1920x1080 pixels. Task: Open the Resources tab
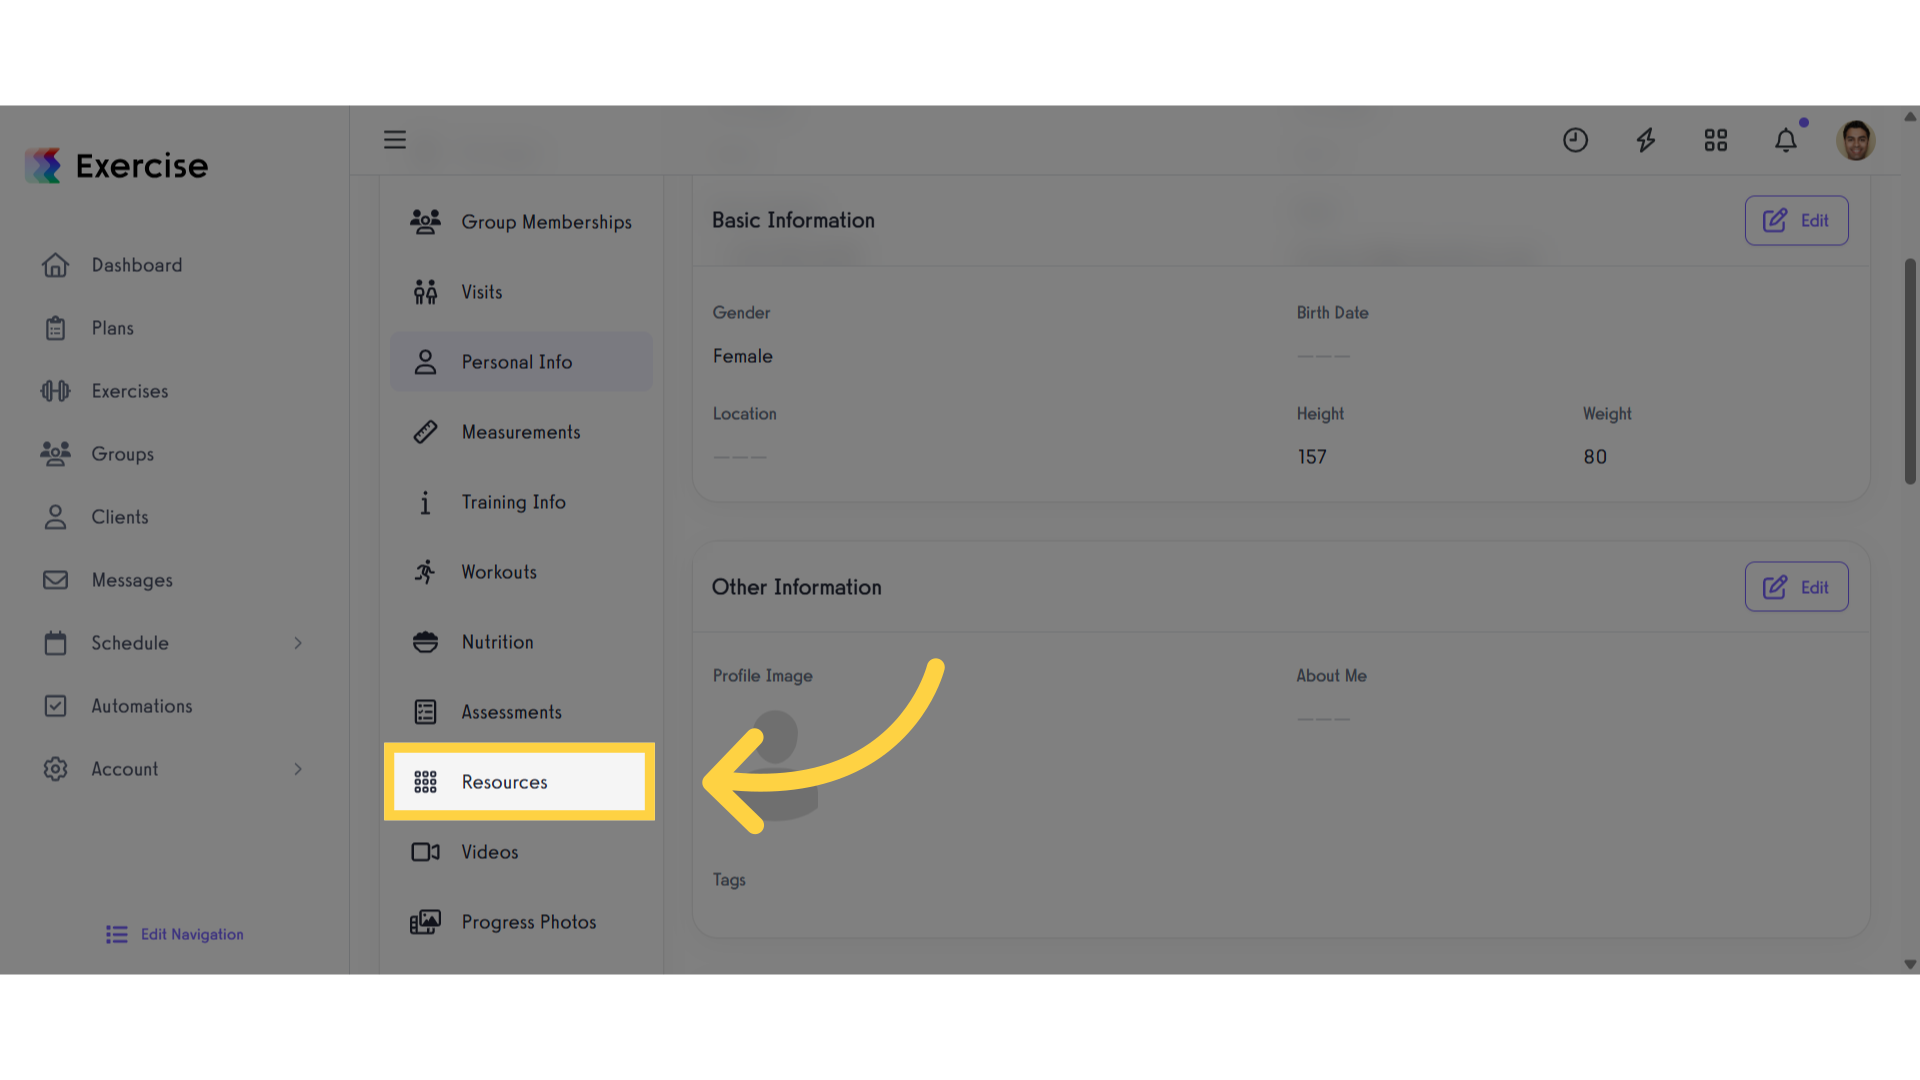pos(520,782)
